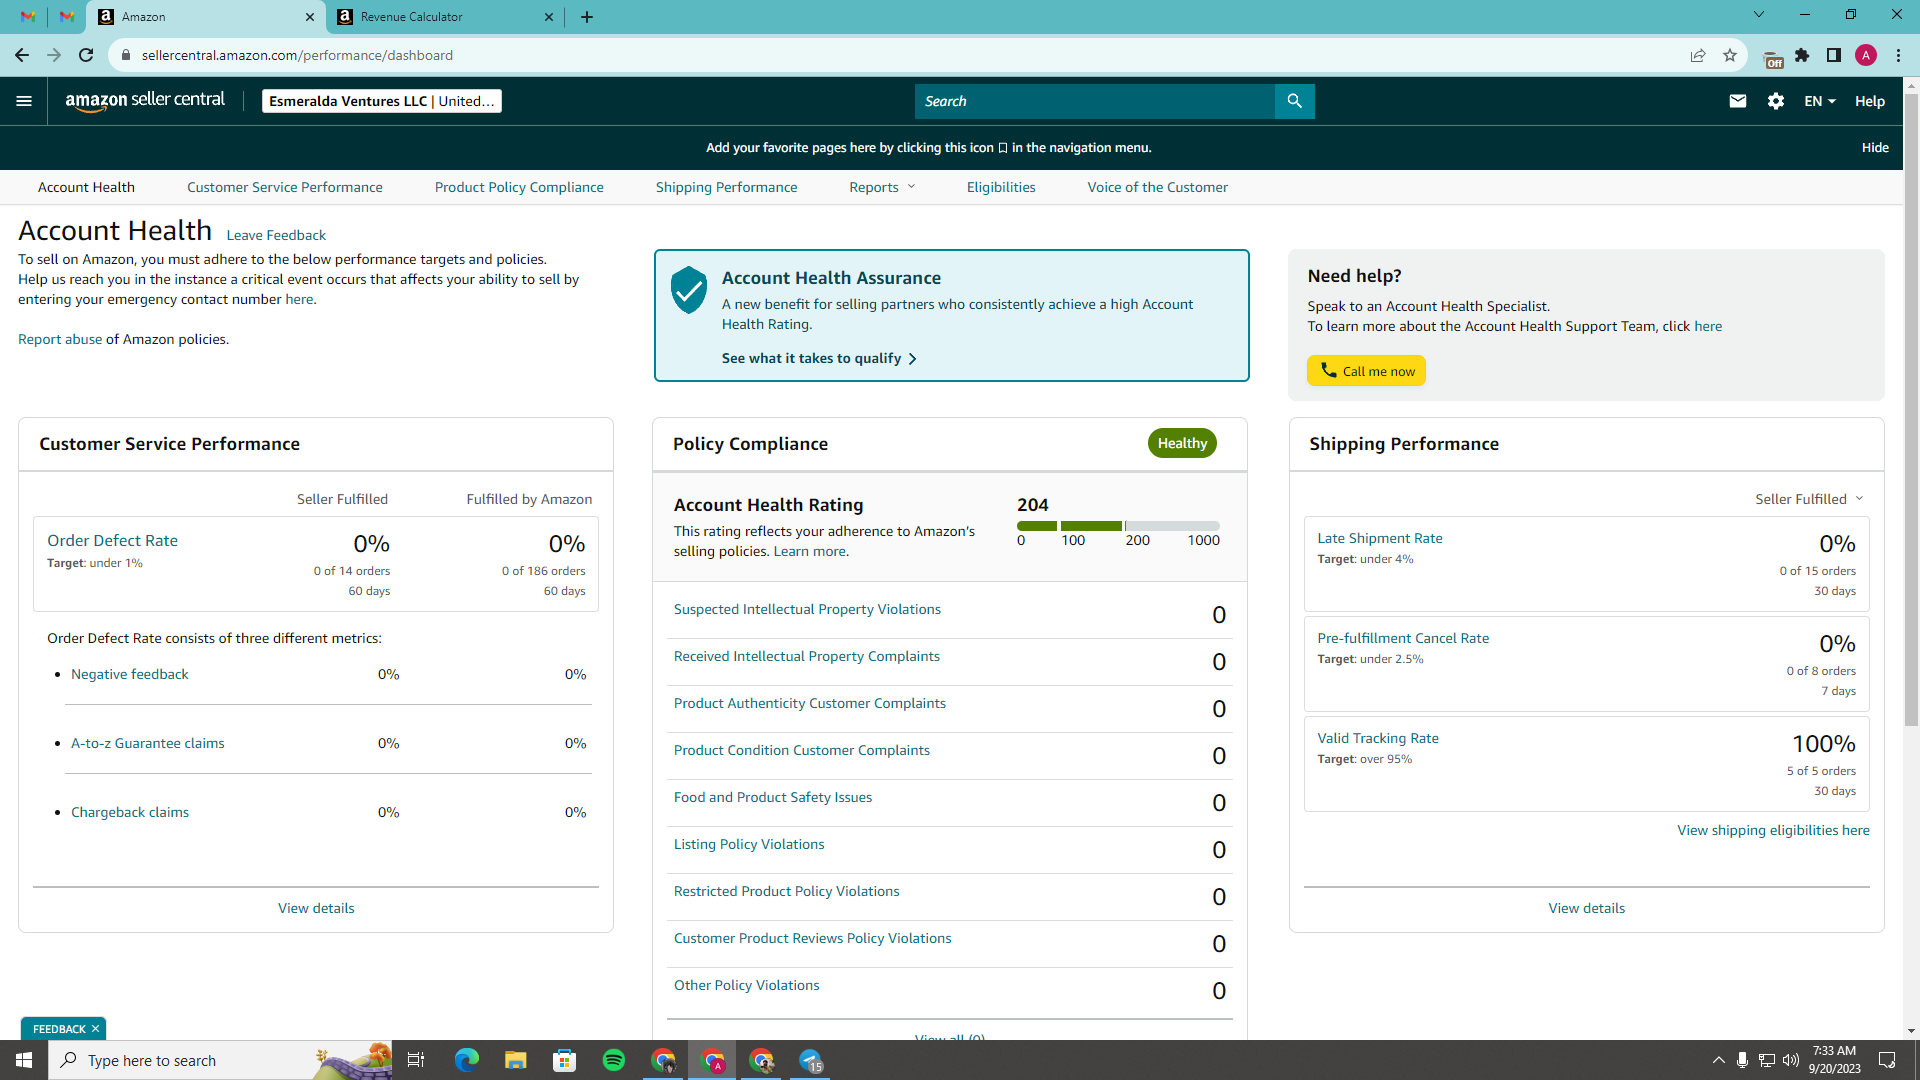Open Suspected Intellectual Property Violations
The image size is (1920, 1080).
pos(807,609)
